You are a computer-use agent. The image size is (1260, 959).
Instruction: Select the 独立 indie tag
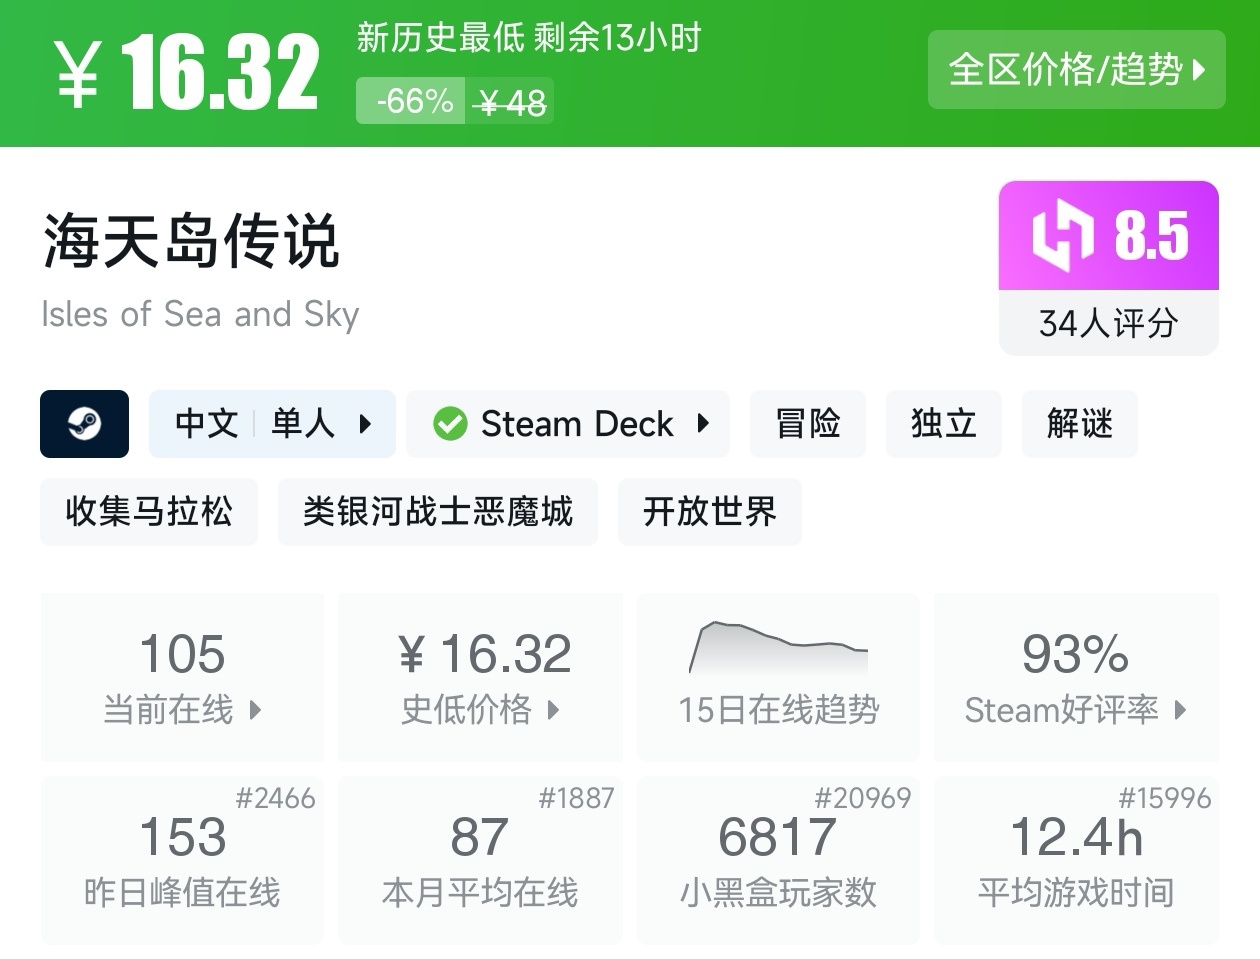(x=943, y=424)
